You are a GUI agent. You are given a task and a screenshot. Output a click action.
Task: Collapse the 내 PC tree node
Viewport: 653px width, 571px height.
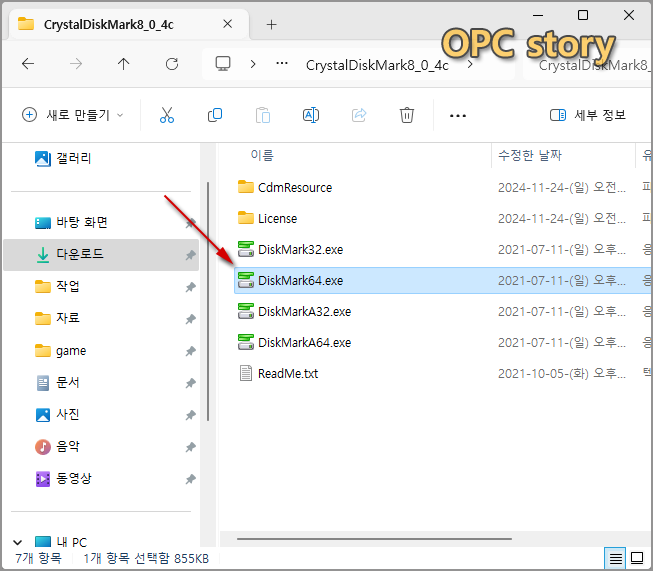(x=17, y=542)
